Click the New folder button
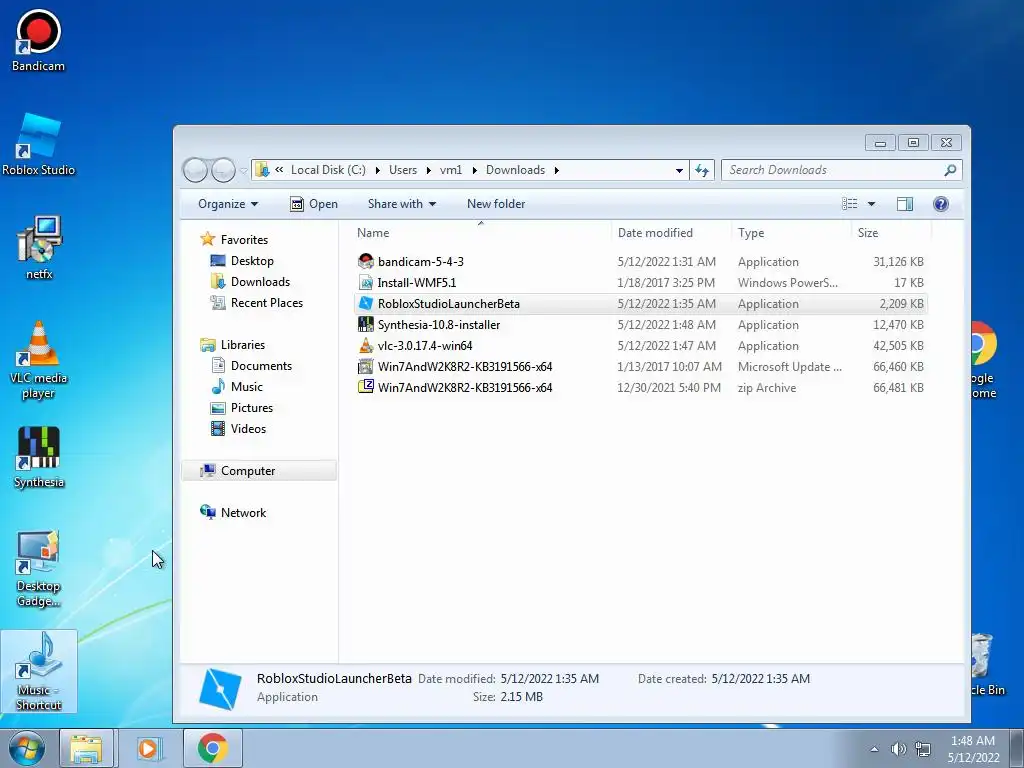 (496, 204)
